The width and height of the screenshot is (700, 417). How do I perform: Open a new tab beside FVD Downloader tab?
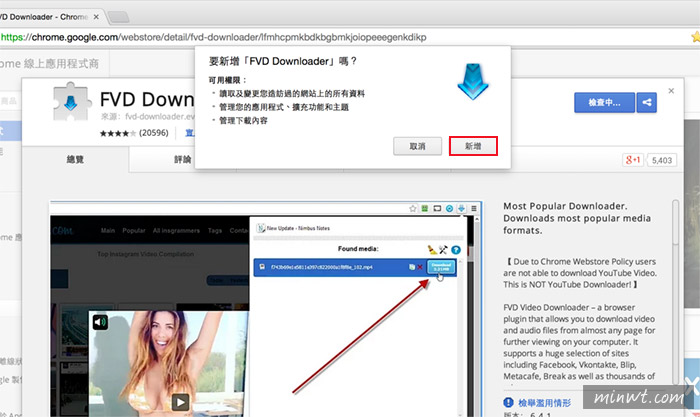119,17
